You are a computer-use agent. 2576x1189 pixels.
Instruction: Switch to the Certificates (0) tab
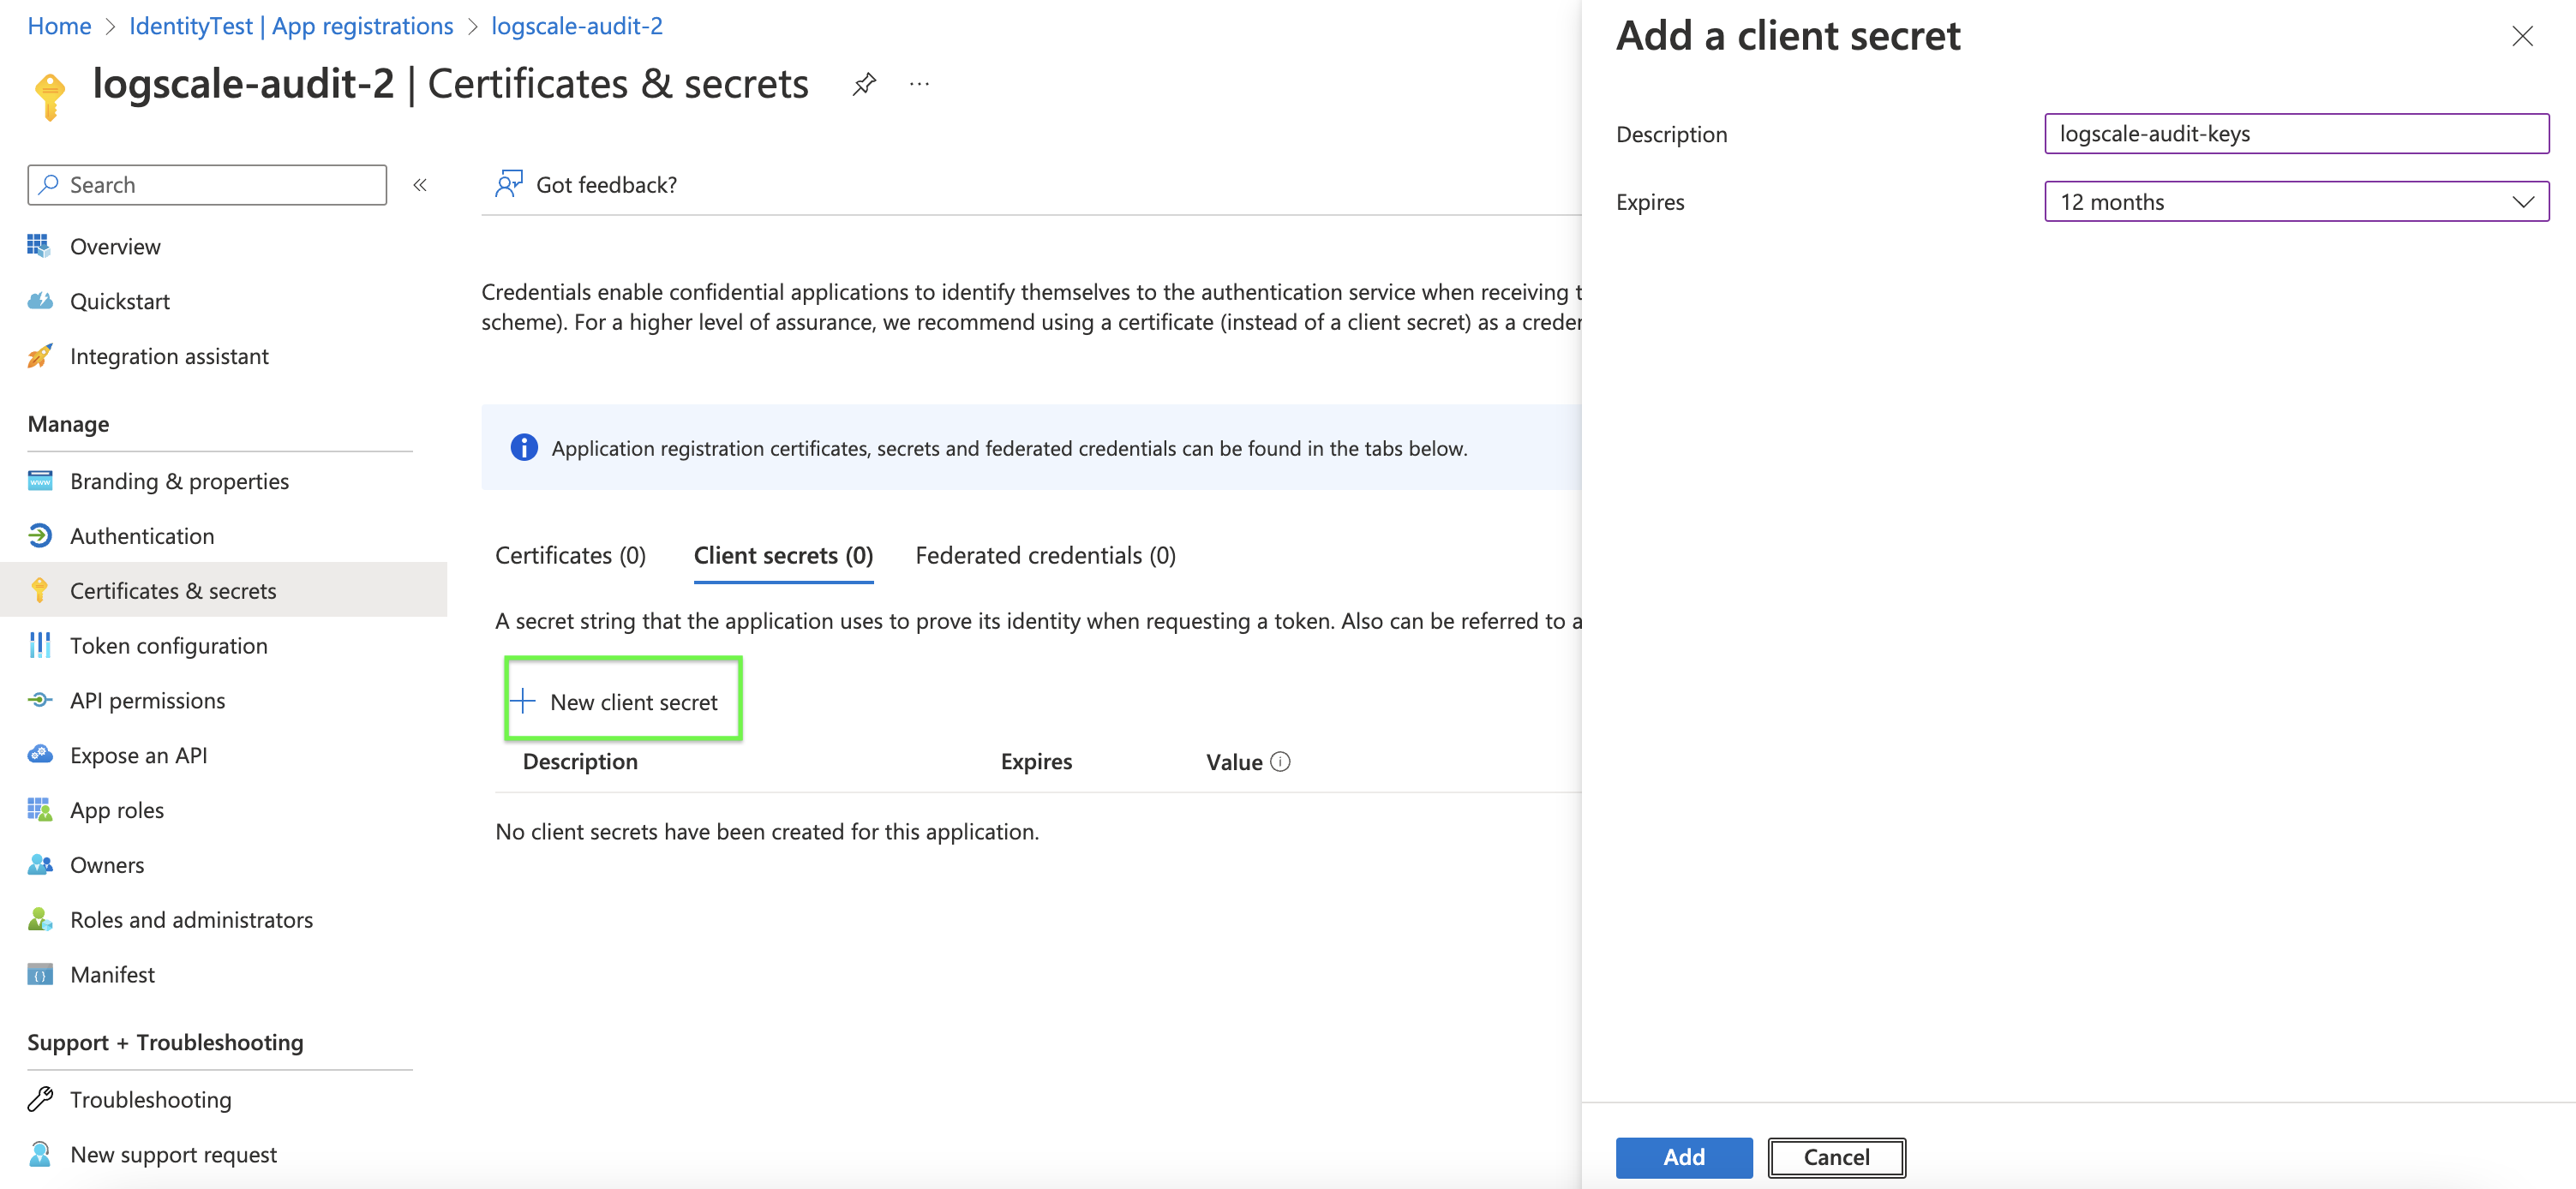[x=570, y=555]
